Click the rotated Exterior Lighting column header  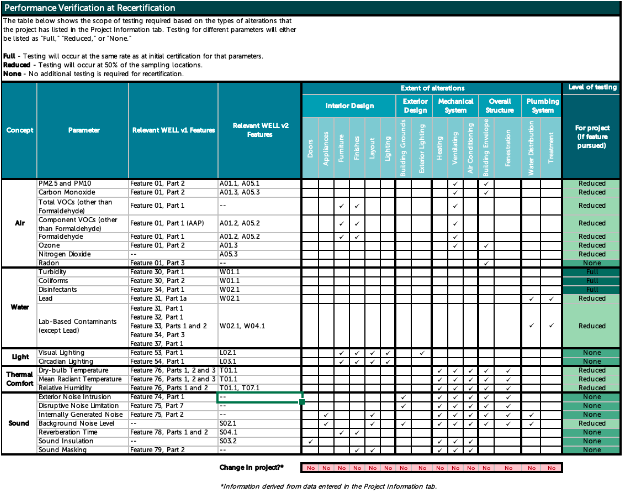pyautogui.click(x=422, y=148)
